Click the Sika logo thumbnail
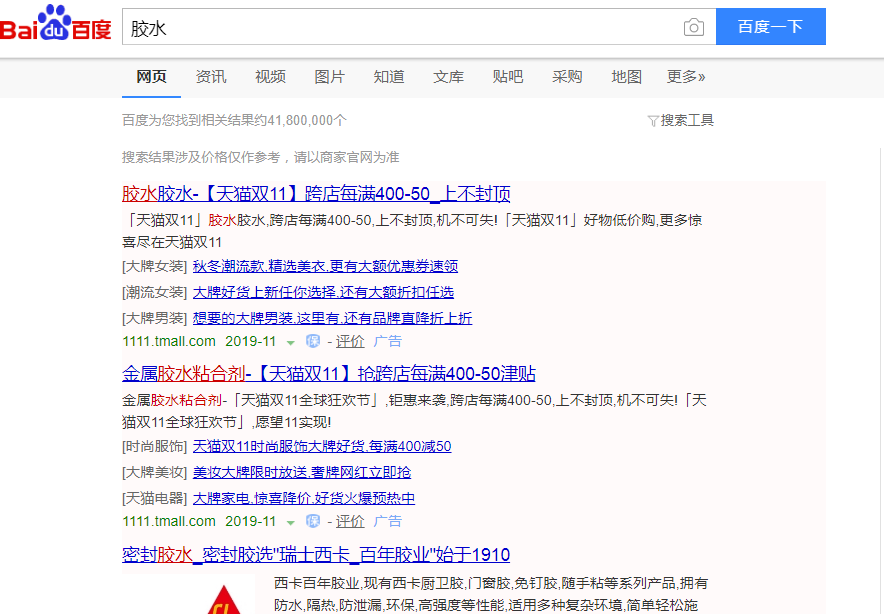The image size is (884, 614). [224, 599]
